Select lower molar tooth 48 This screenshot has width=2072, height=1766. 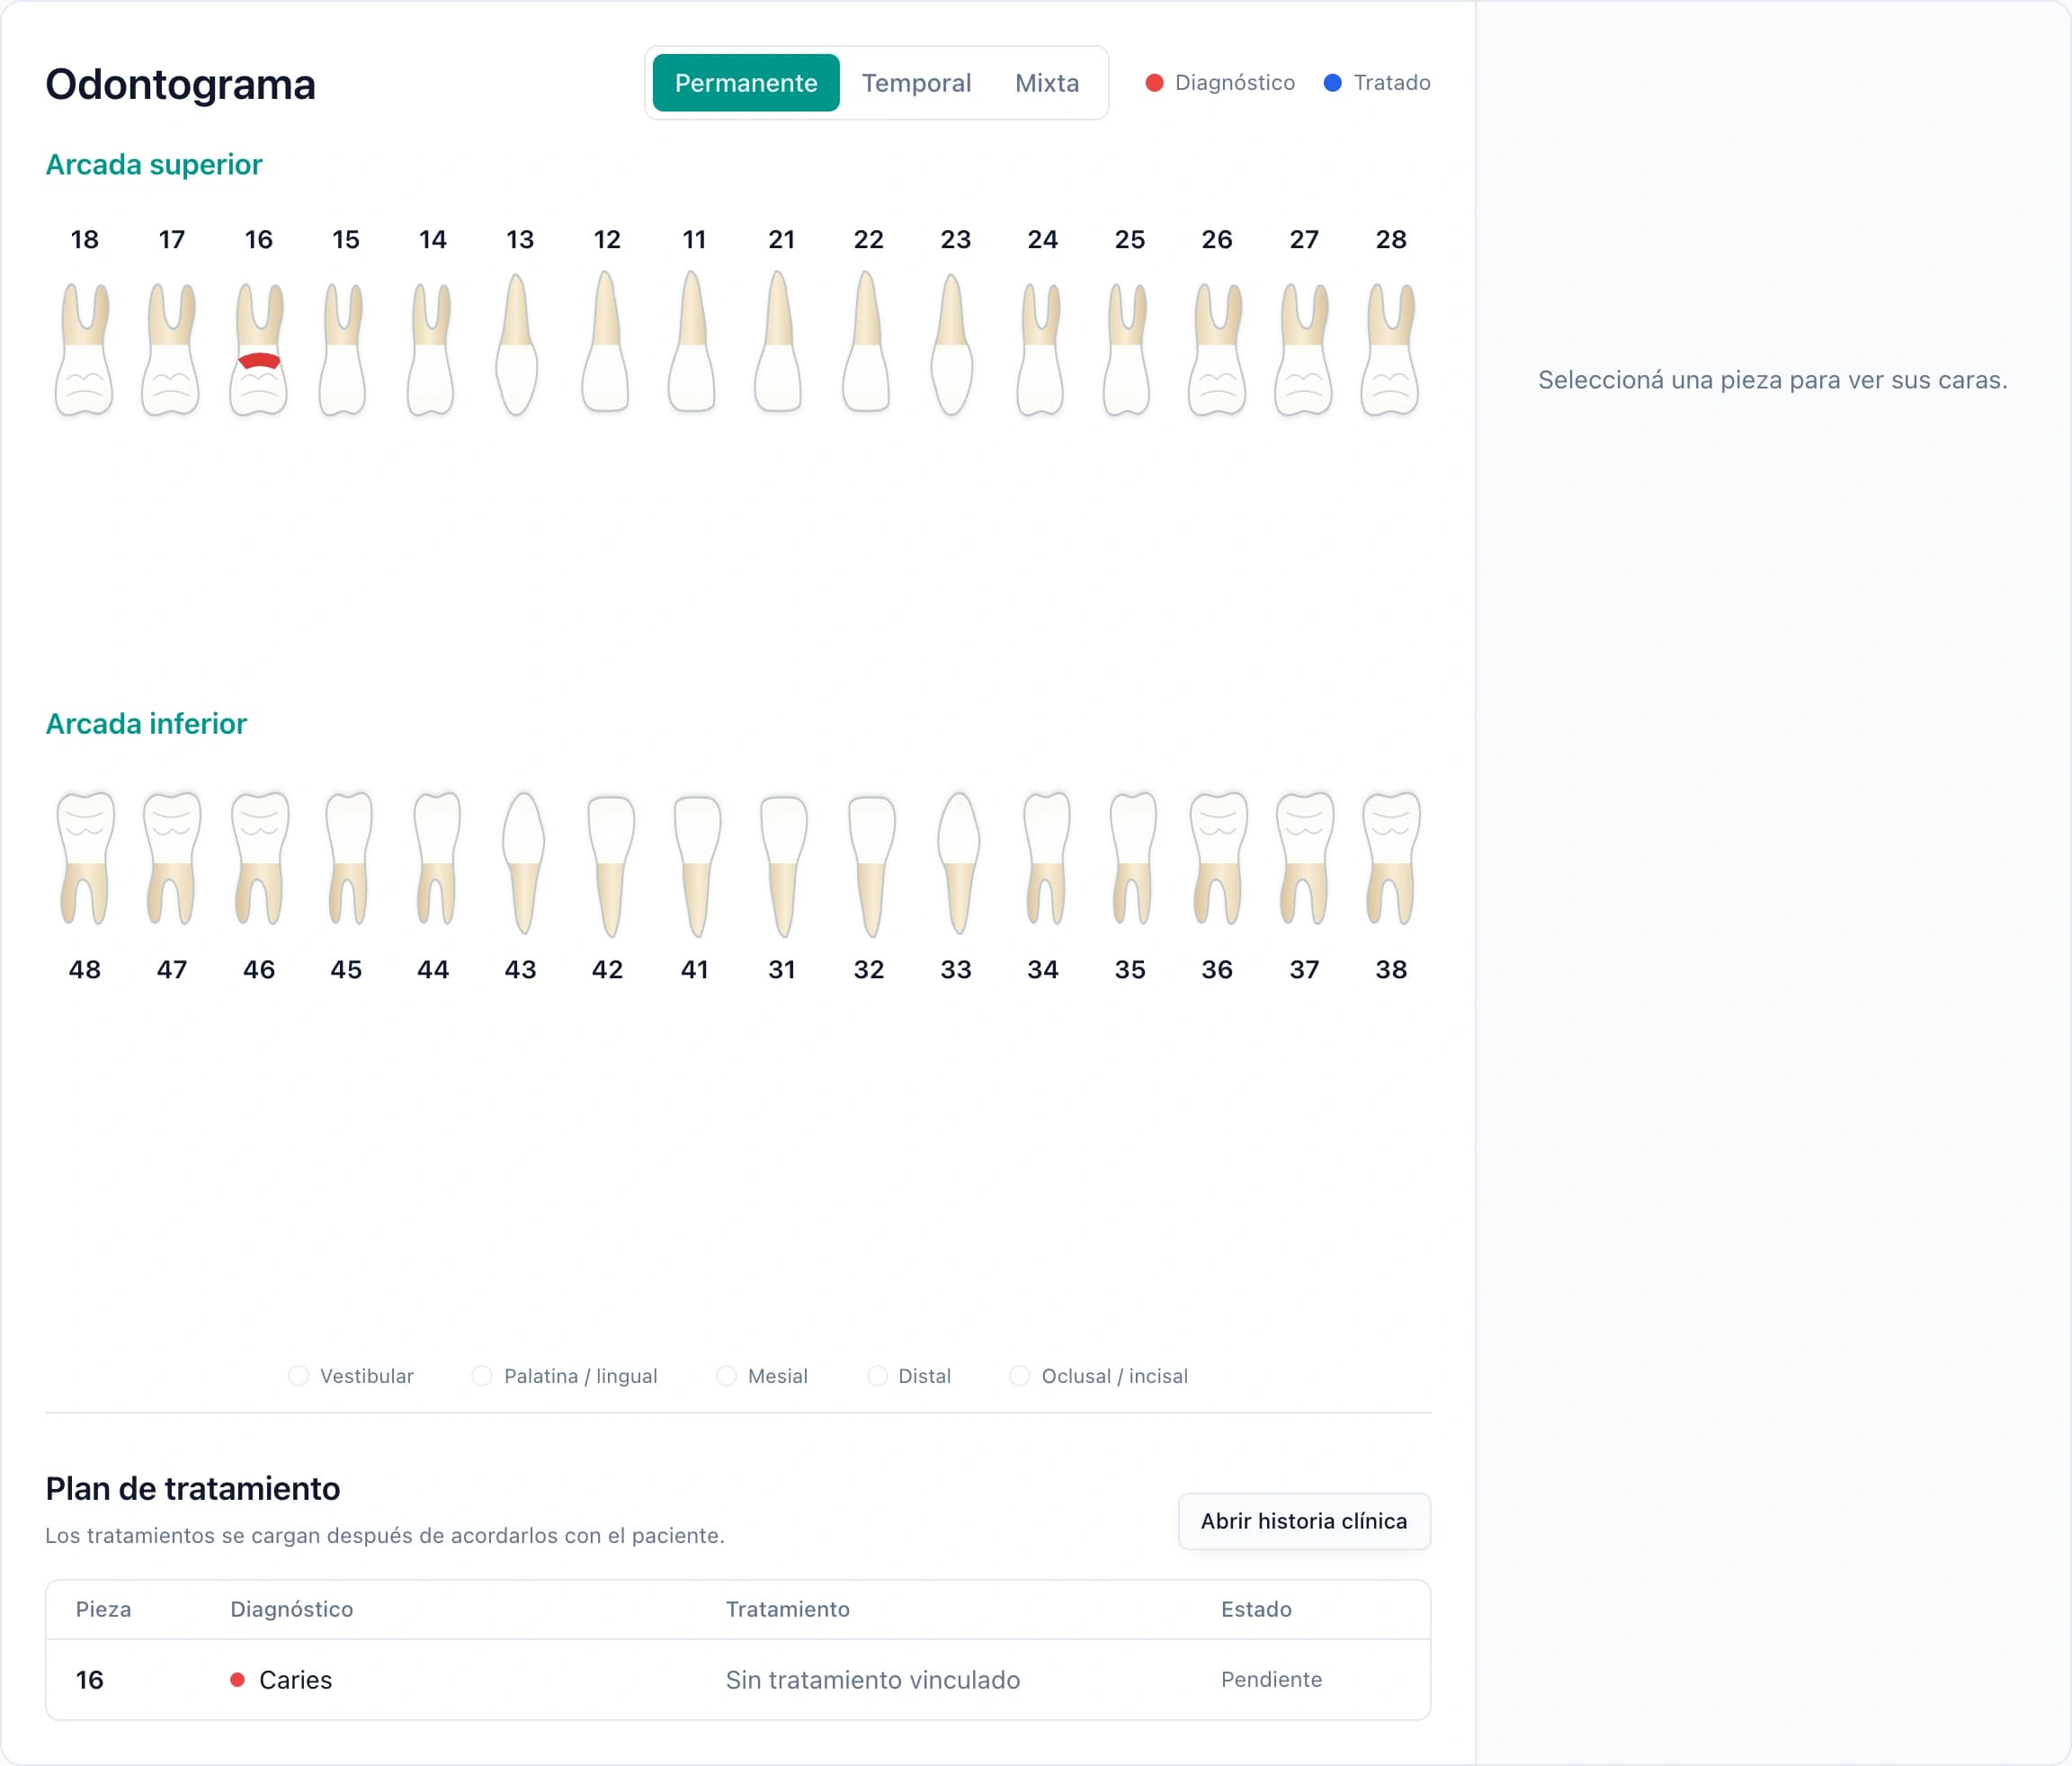[x=85, y=858]
